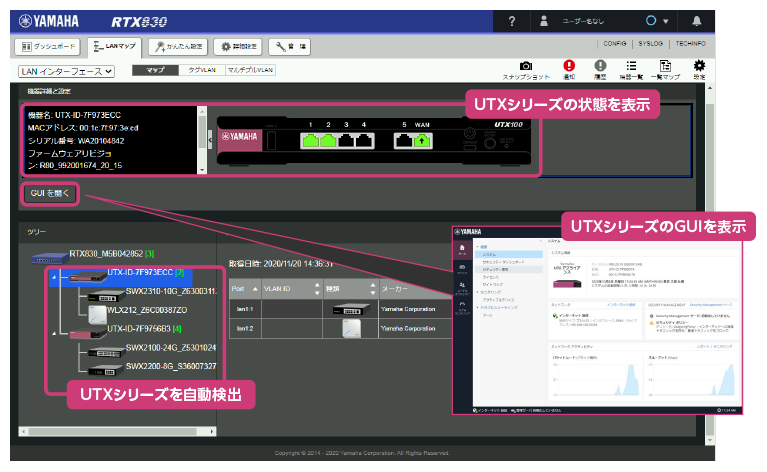Select RTX830_M5B042852 in the tree
Image resolution: width=767 pixels, height=472 pixels.
click(106, 253)
